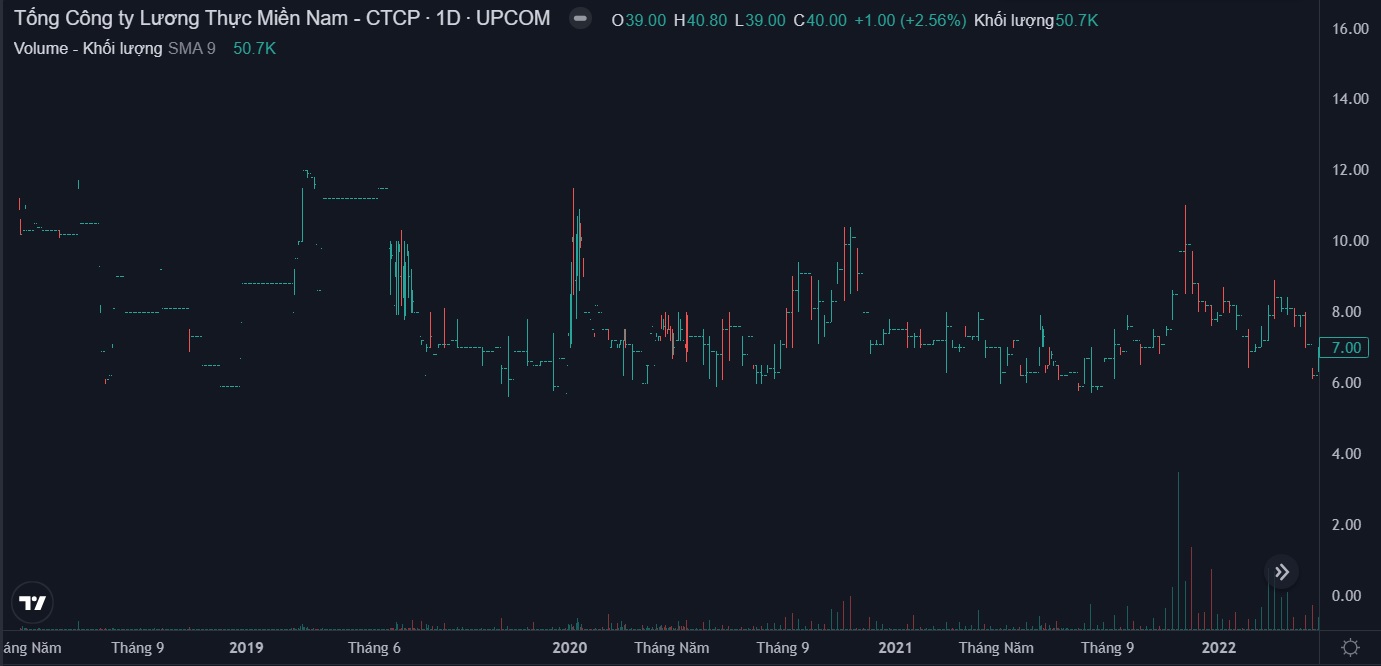The height and width of the screenshot is (666, 1381).
Task: Open chart settings gear icon
Action: tap(1349, 647)
